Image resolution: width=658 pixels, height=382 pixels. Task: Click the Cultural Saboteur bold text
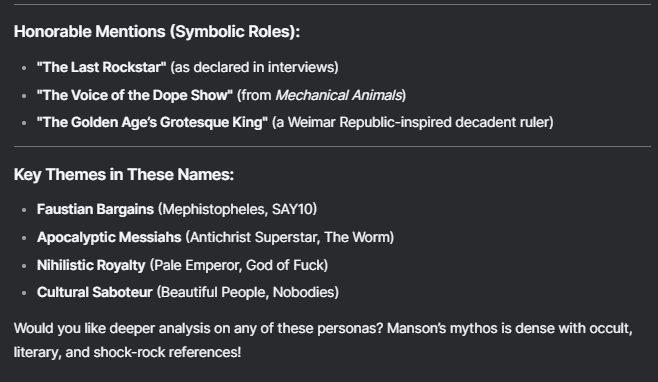pyautogui.click(x=94, y=292)
